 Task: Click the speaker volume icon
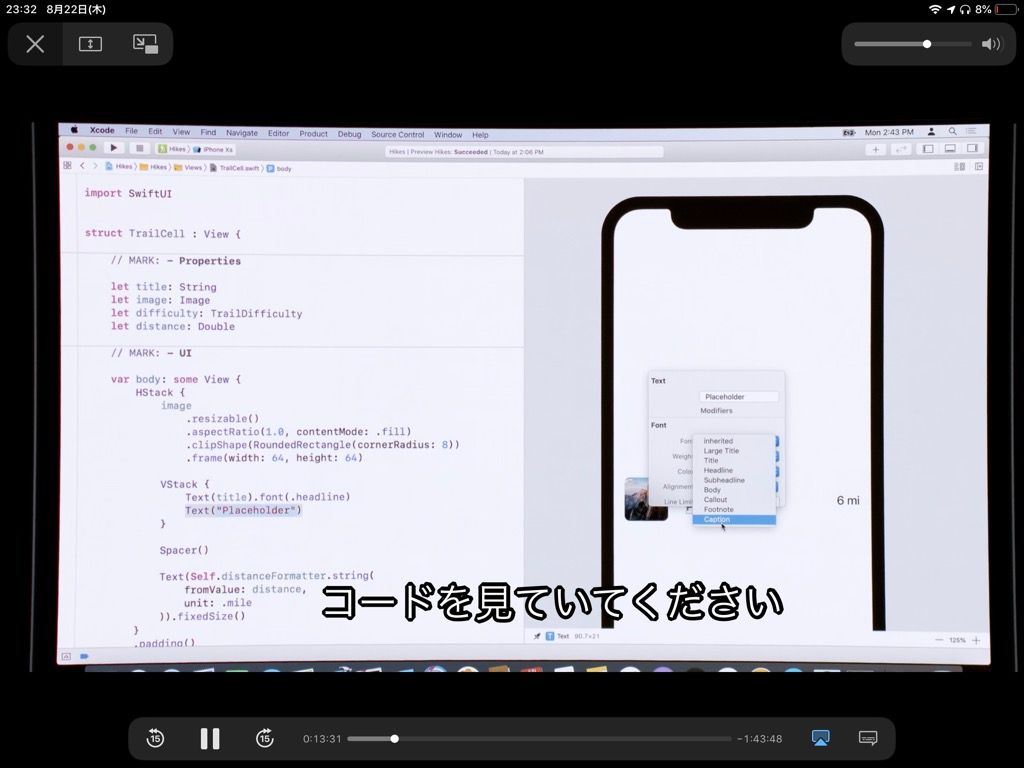click(991, 44)
